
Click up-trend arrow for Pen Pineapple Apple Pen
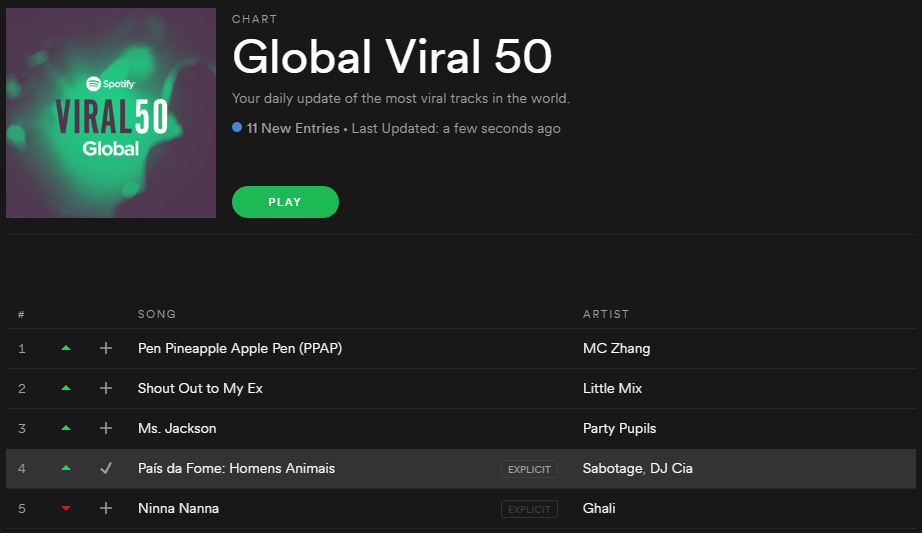(66, 348)
